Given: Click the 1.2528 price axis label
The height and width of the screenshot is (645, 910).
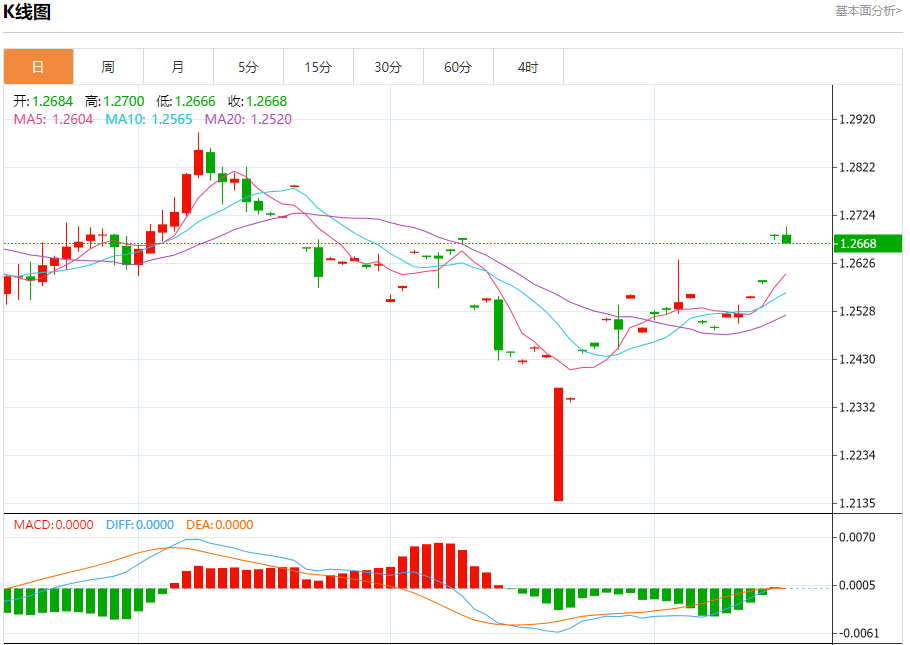Looking at the screenshot, I should (x=857, y=311).
